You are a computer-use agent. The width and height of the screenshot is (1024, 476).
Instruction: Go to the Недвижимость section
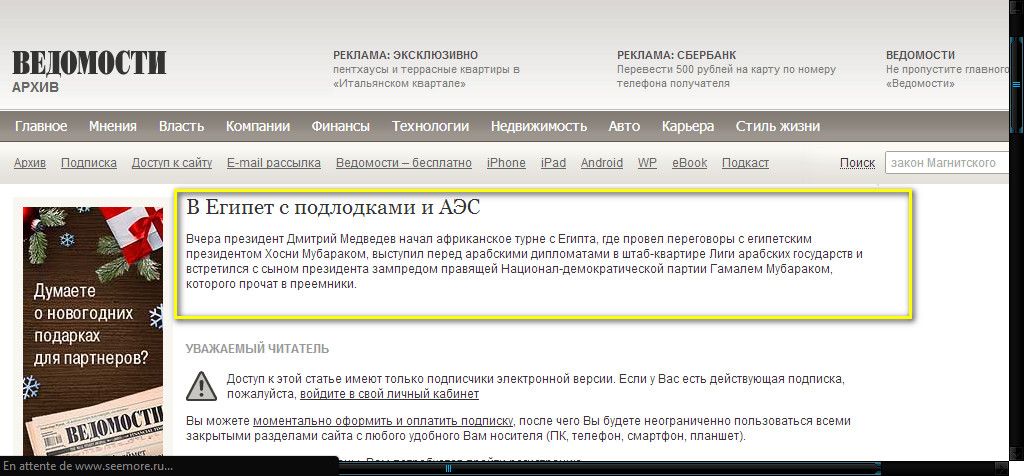(539, 127)
